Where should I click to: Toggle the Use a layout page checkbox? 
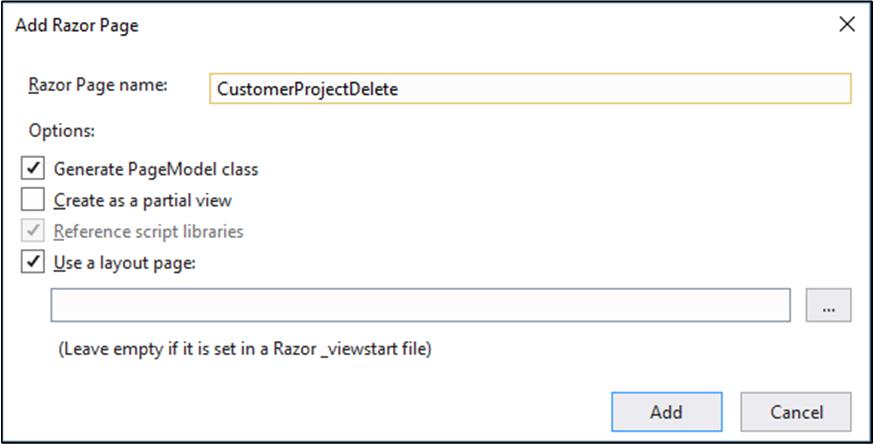(33, 262)
